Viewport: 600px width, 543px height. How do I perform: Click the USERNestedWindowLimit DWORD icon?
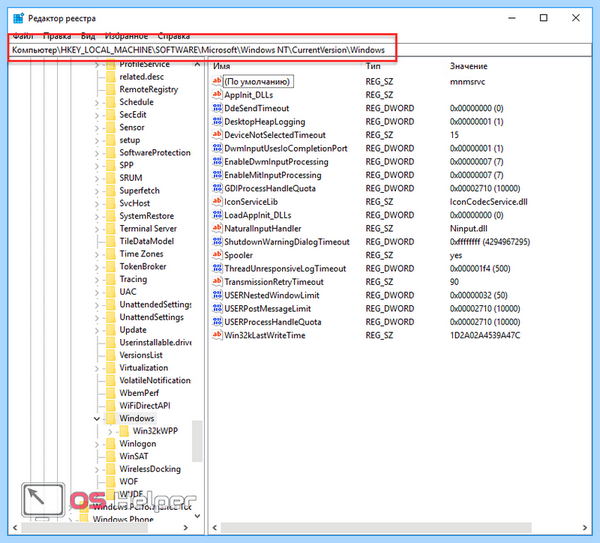click(x=217, y=295)
